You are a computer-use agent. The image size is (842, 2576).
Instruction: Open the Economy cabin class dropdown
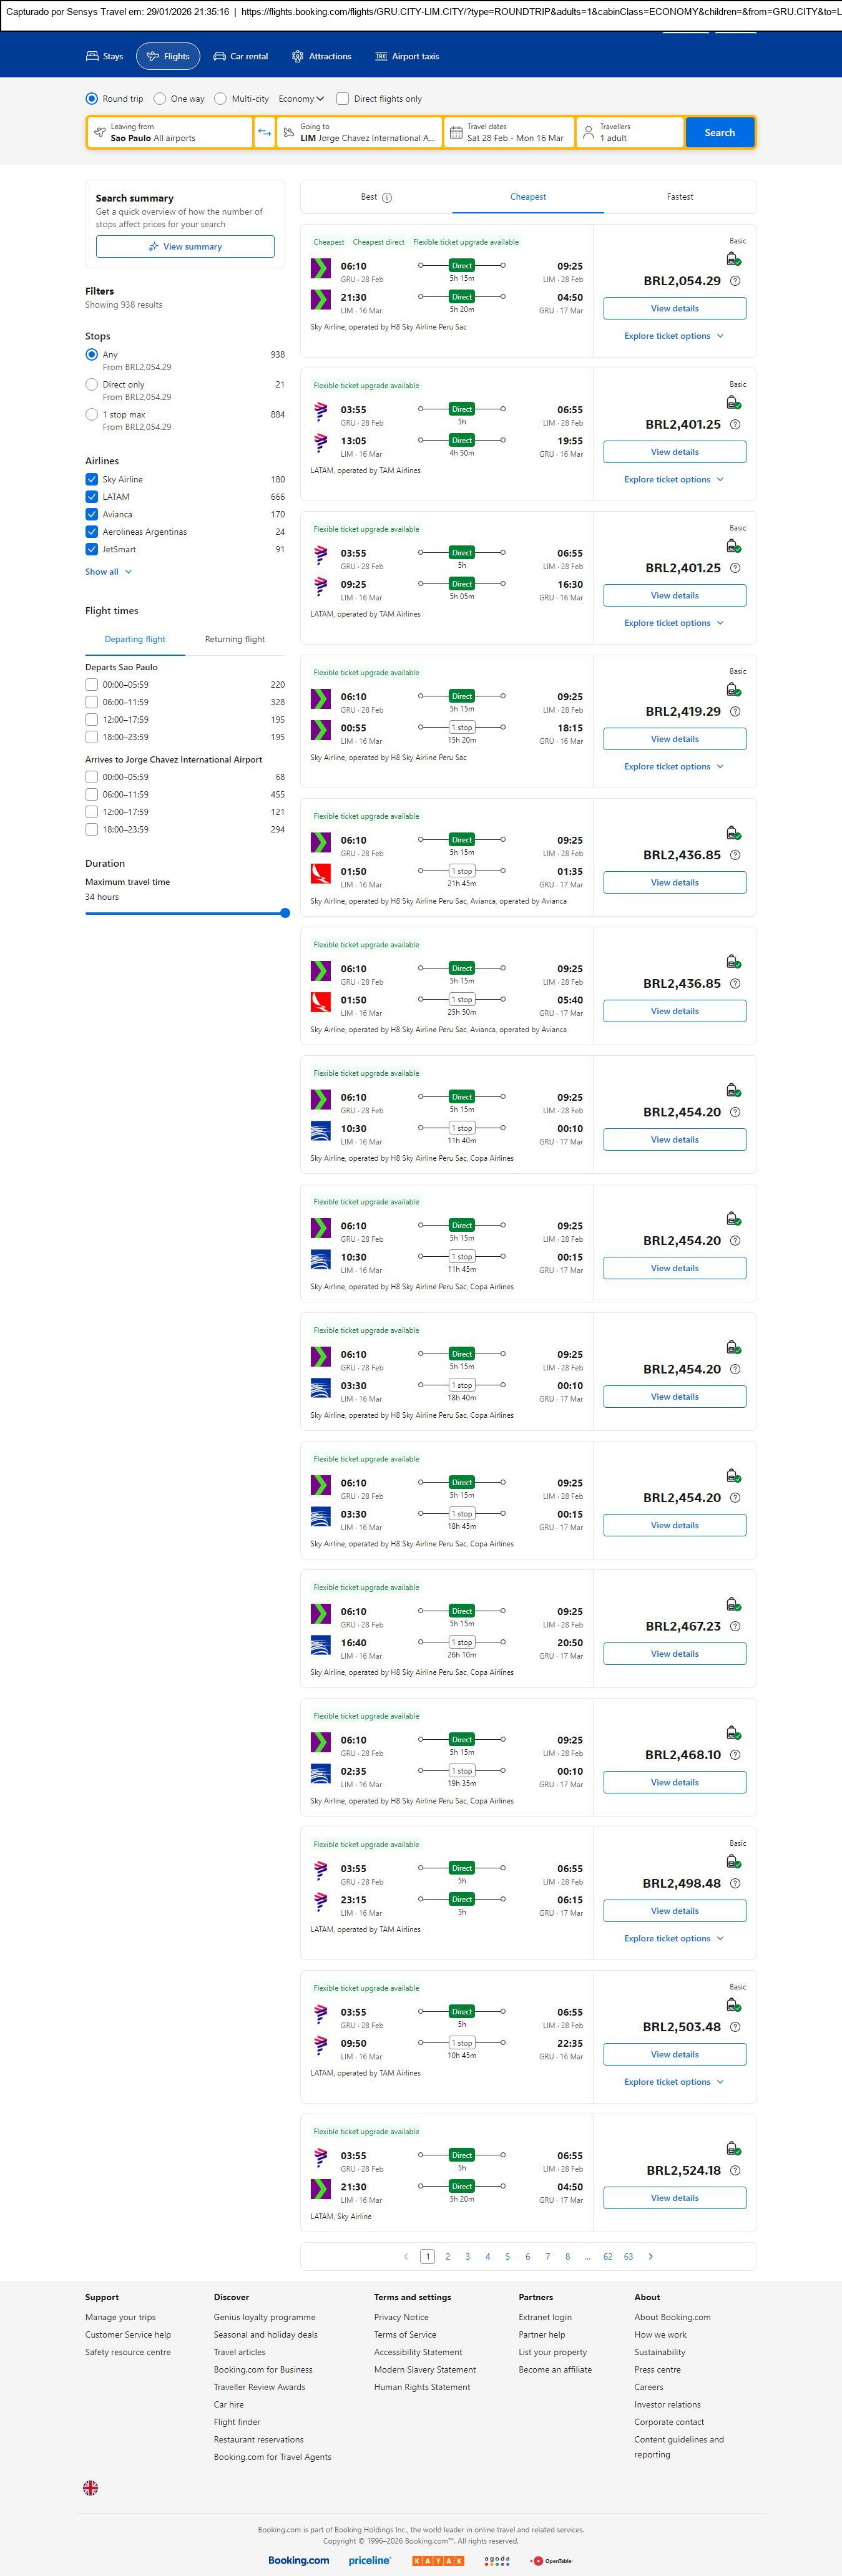coord(301,99)
